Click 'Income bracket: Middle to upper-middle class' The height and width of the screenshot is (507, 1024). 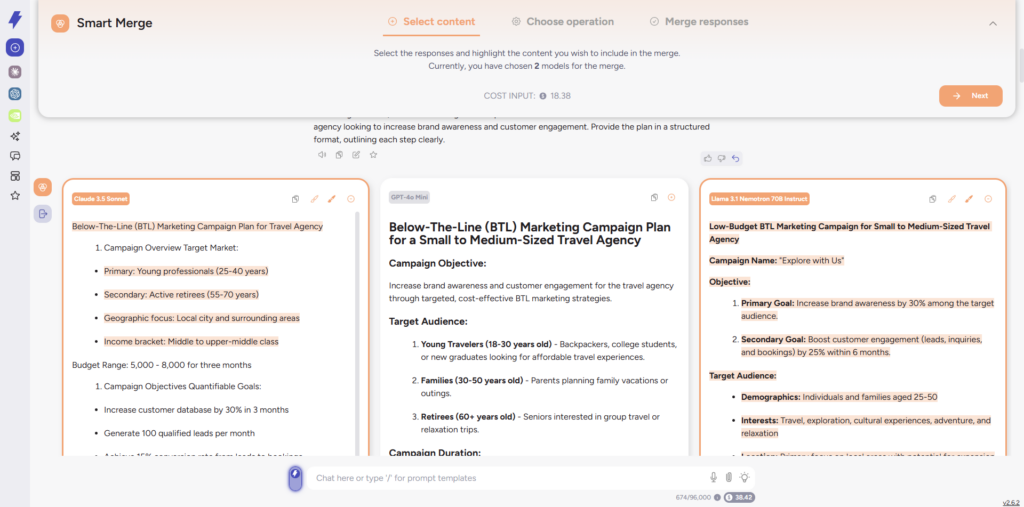pos(191,341)
